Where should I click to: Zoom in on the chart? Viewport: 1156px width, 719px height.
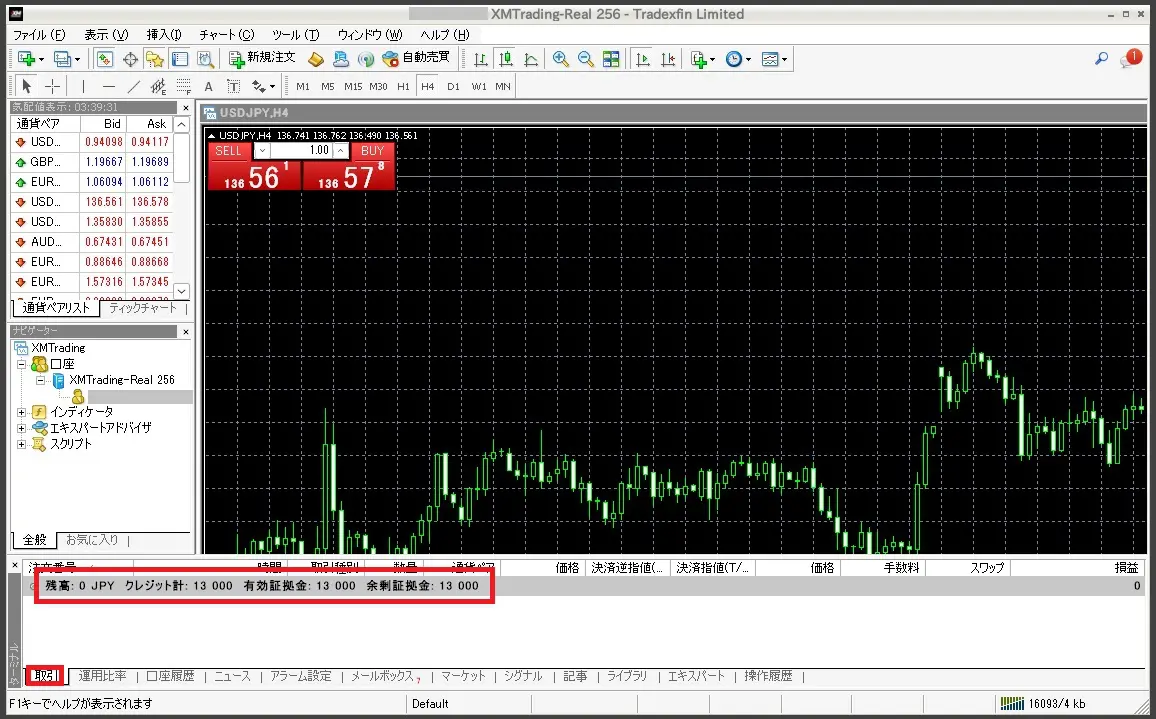(561, 59)
